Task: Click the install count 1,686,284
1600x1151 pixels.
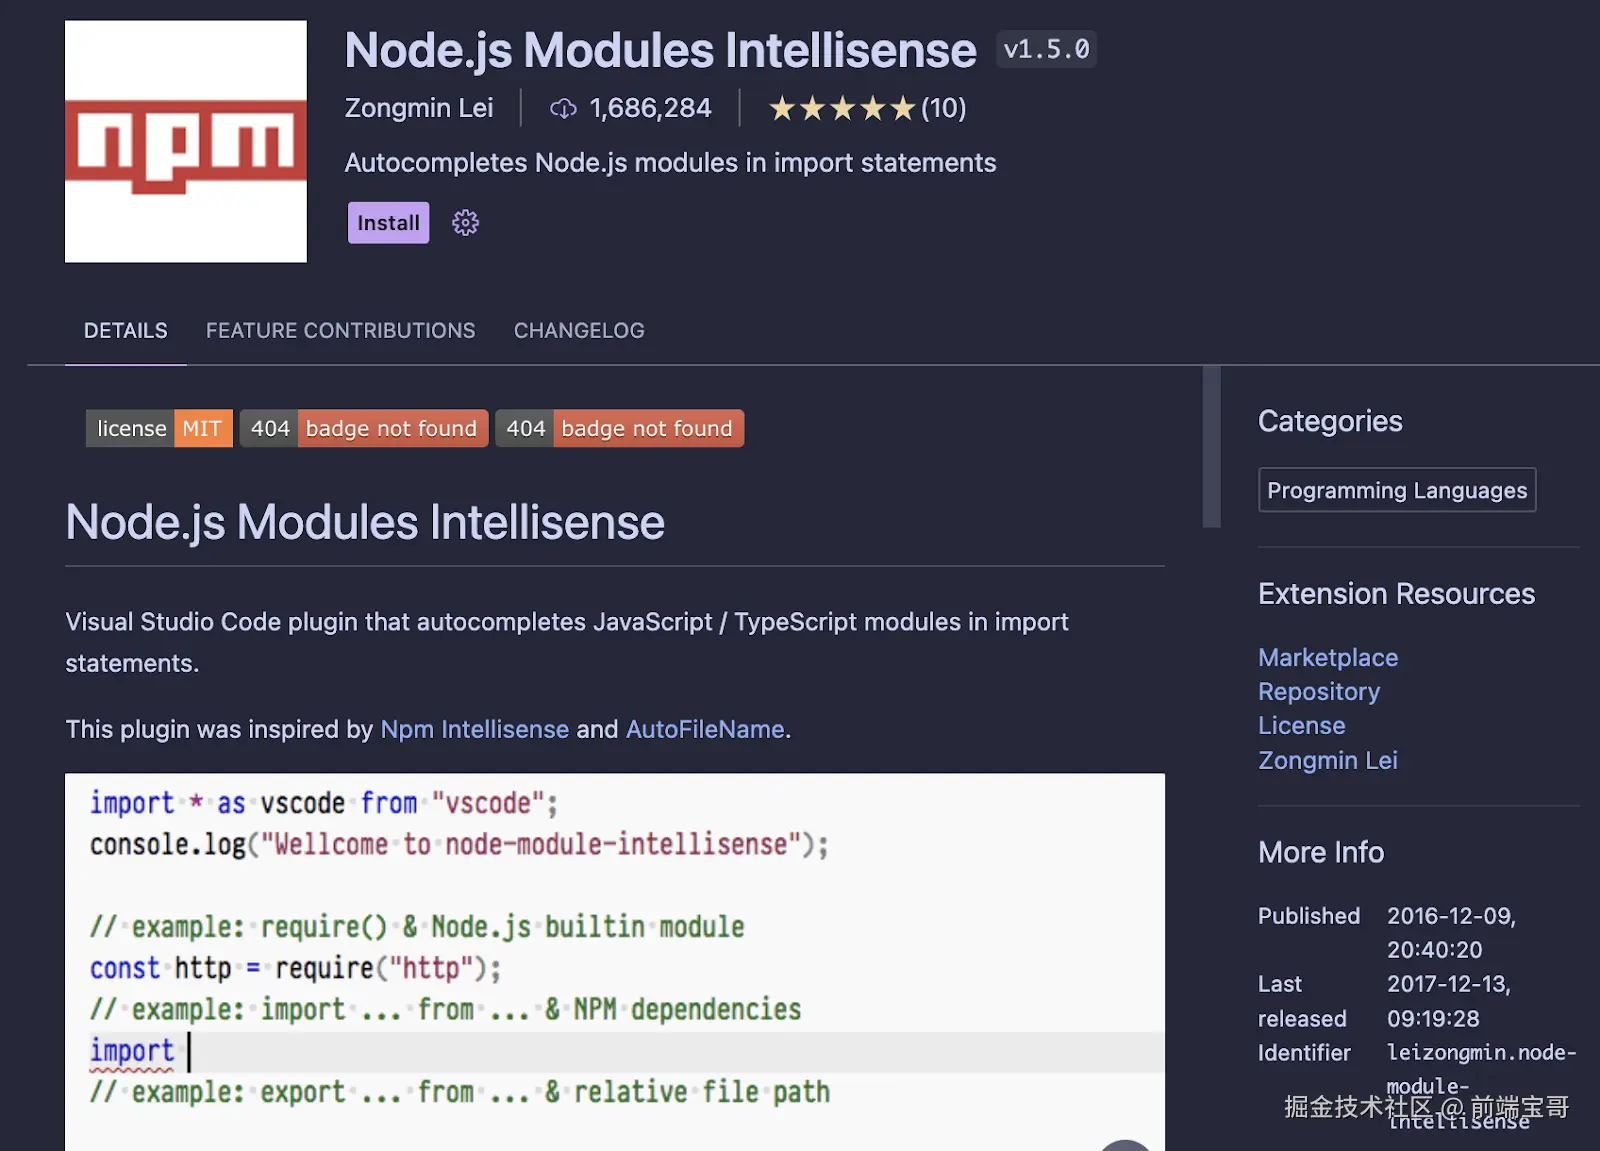Action: pyautogui.click(x=650, y=108)
